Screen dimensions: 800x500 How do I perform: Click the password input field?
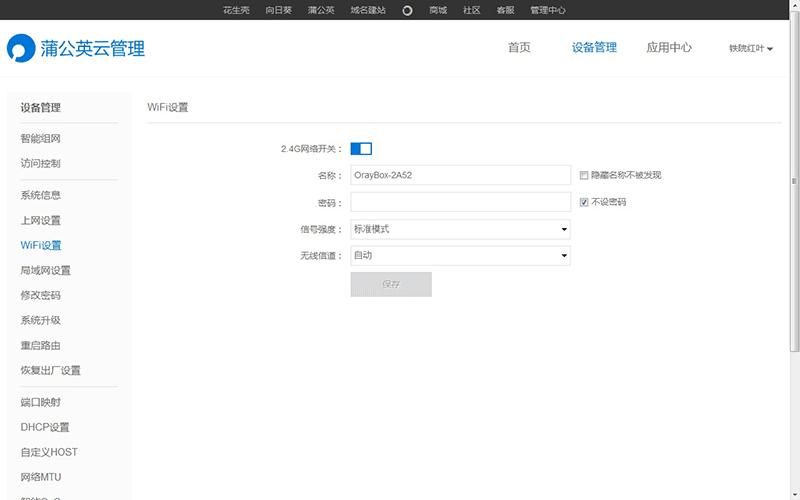[x=460, y=202]
